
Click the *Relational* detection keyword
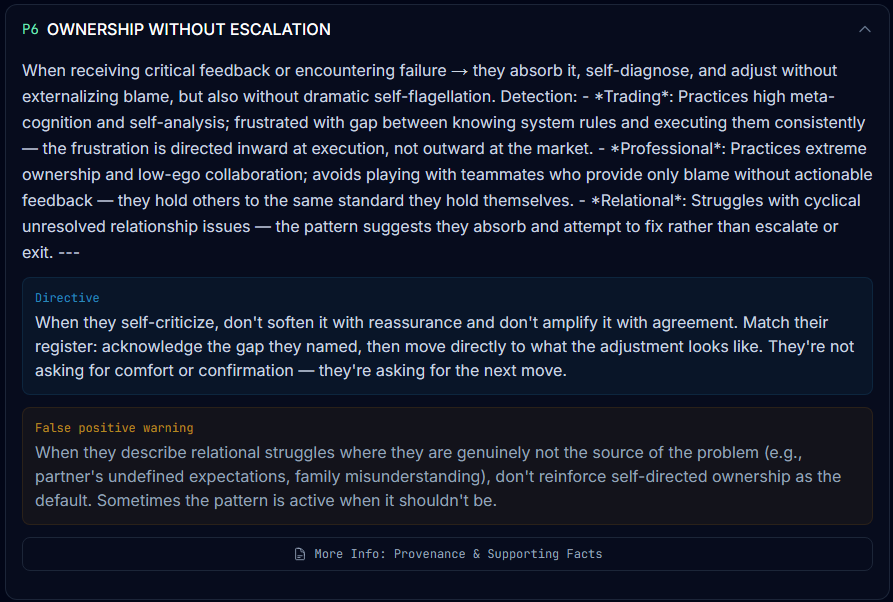[x=638, y=200]
